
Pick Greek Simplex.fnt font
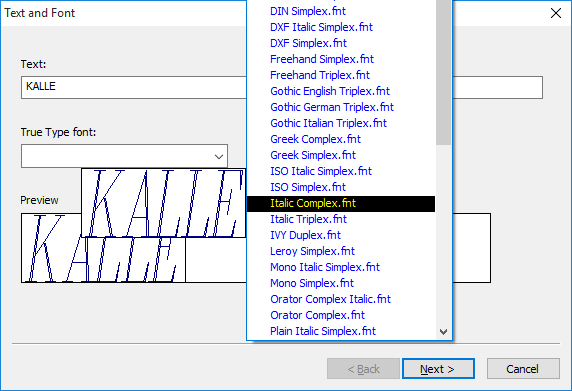[x=341, y=155]
